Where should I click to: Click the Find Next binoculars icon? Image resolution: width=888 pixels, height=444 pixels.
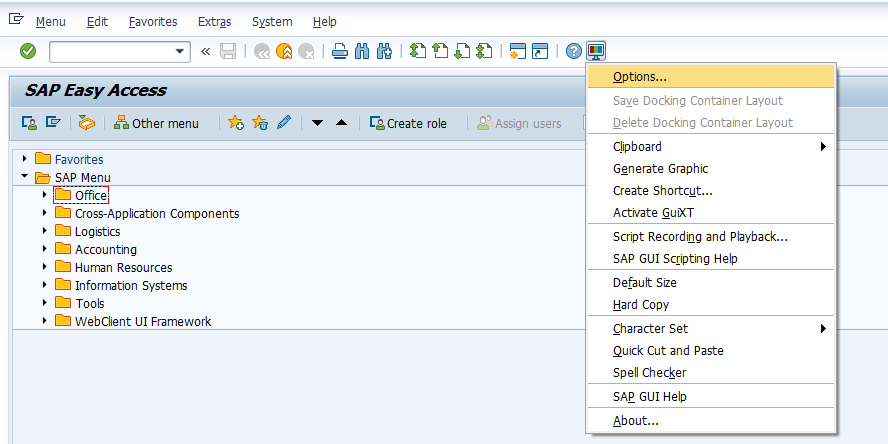tap(385, 52)
